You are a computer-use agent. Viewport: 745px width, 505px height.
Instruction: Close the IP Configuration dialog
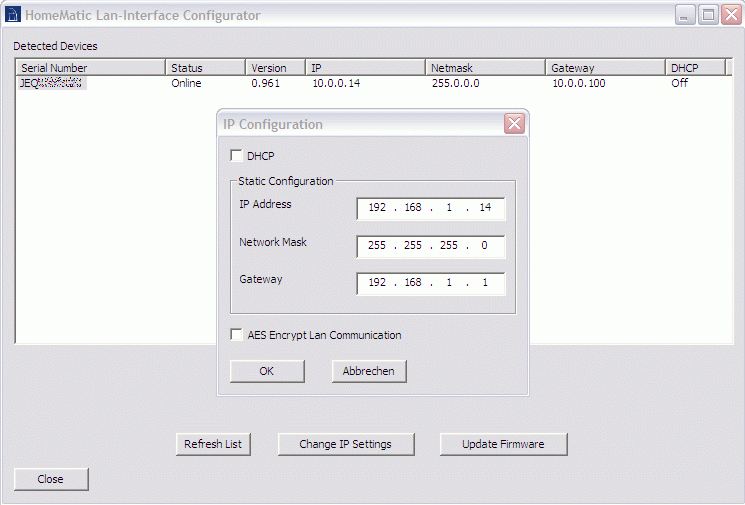point(515,124)
